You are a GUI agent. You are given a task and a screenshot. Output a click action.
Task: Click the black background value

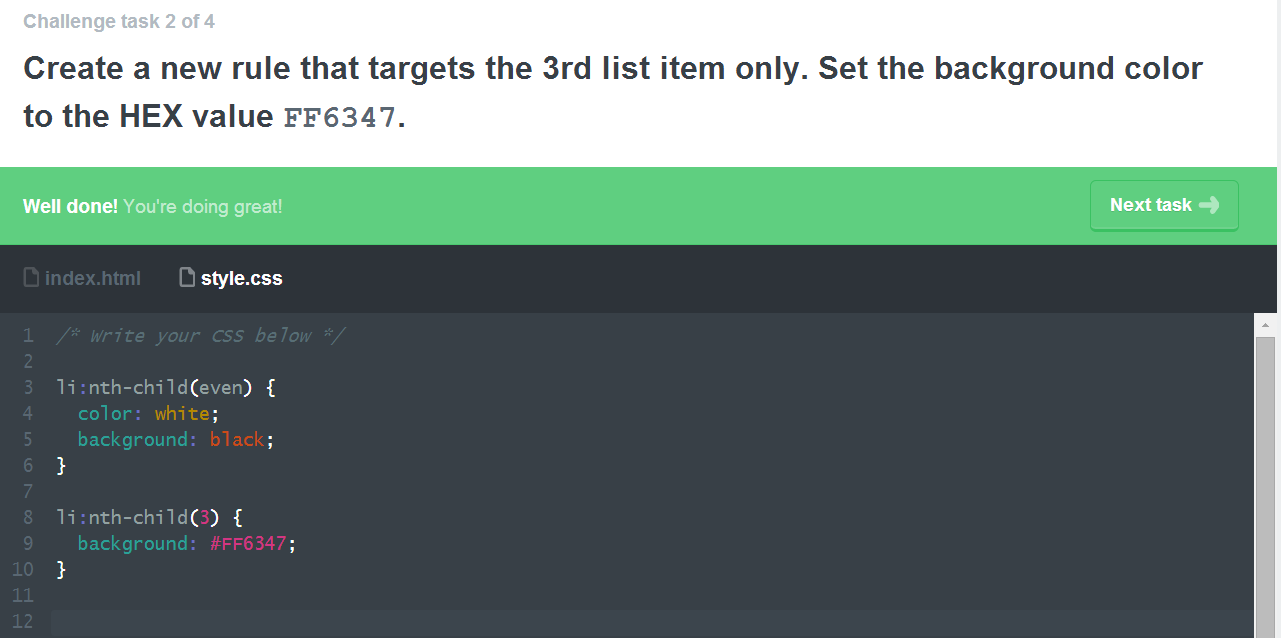(x=237, y=439)
